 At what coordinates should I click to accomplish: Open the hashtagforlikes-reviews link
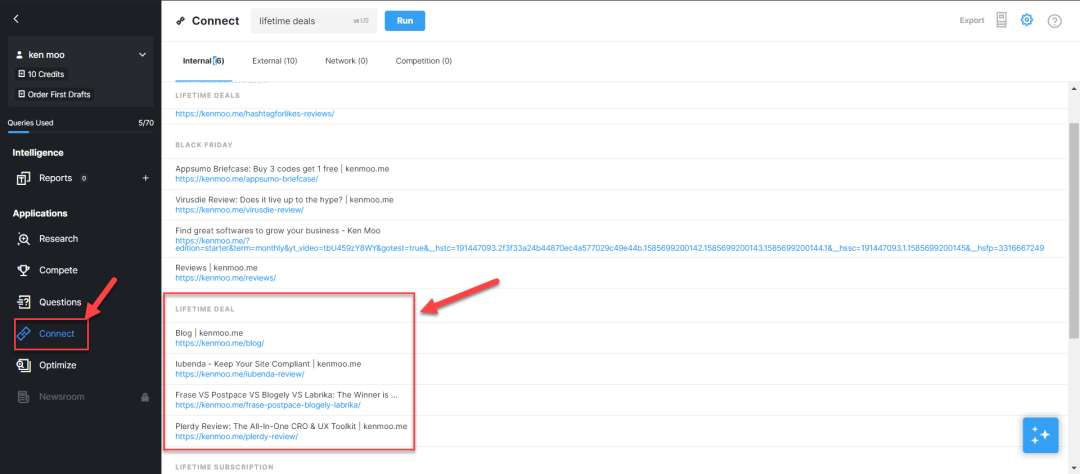[255, 113]
